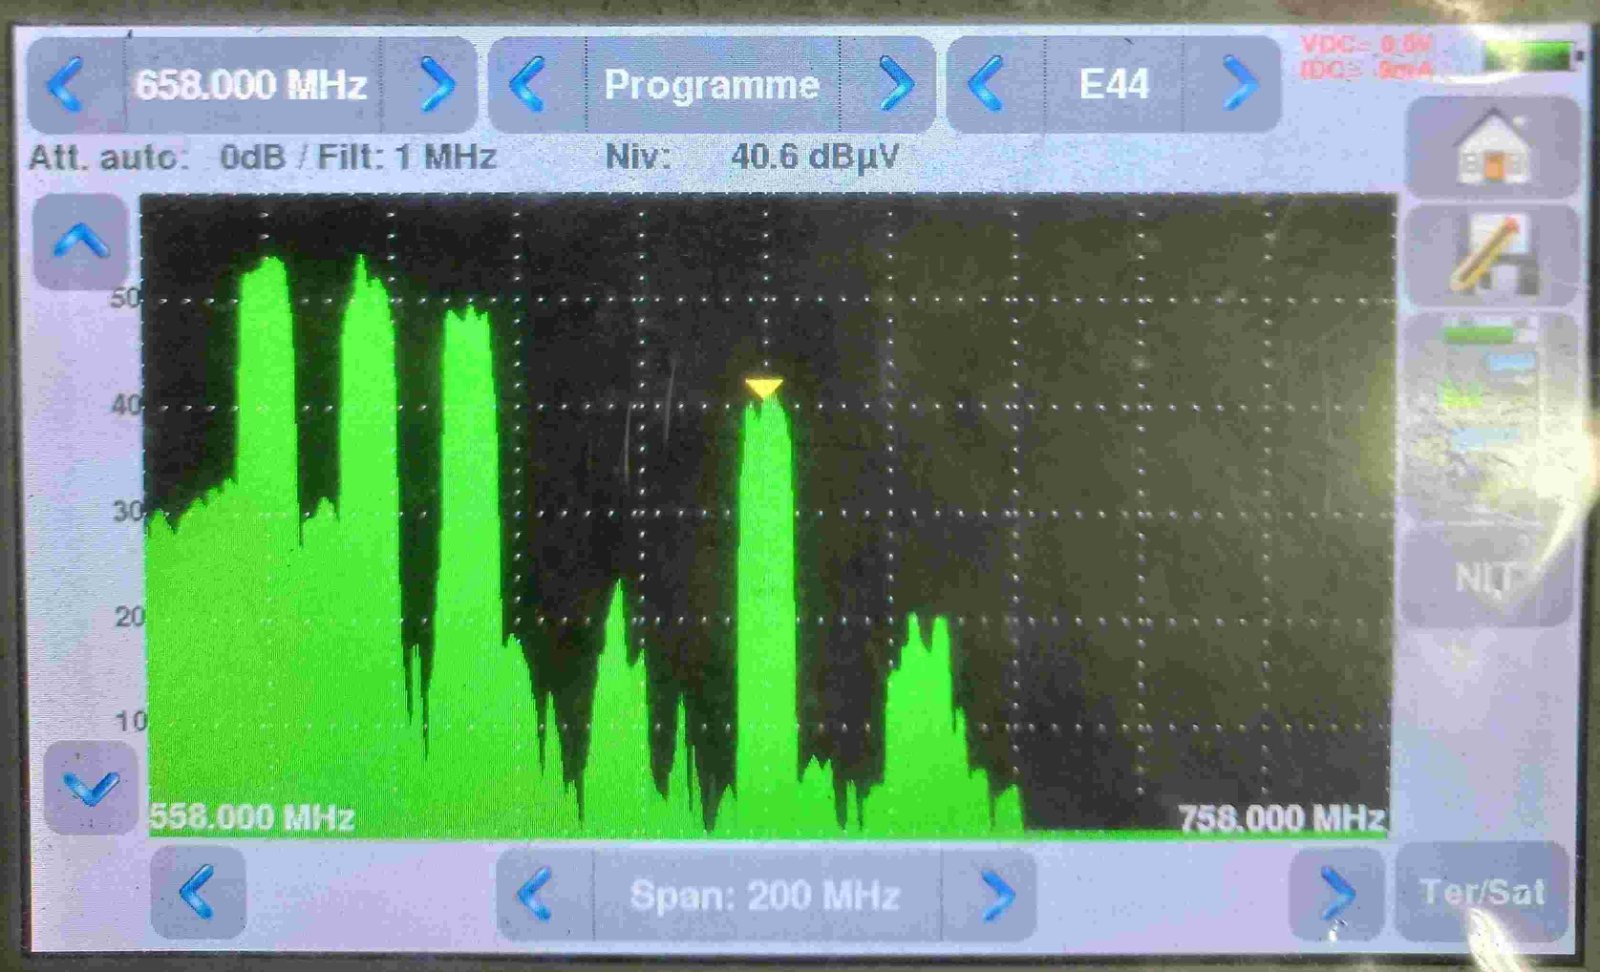Click the save to disk pencil icon

pos(1492,255)
